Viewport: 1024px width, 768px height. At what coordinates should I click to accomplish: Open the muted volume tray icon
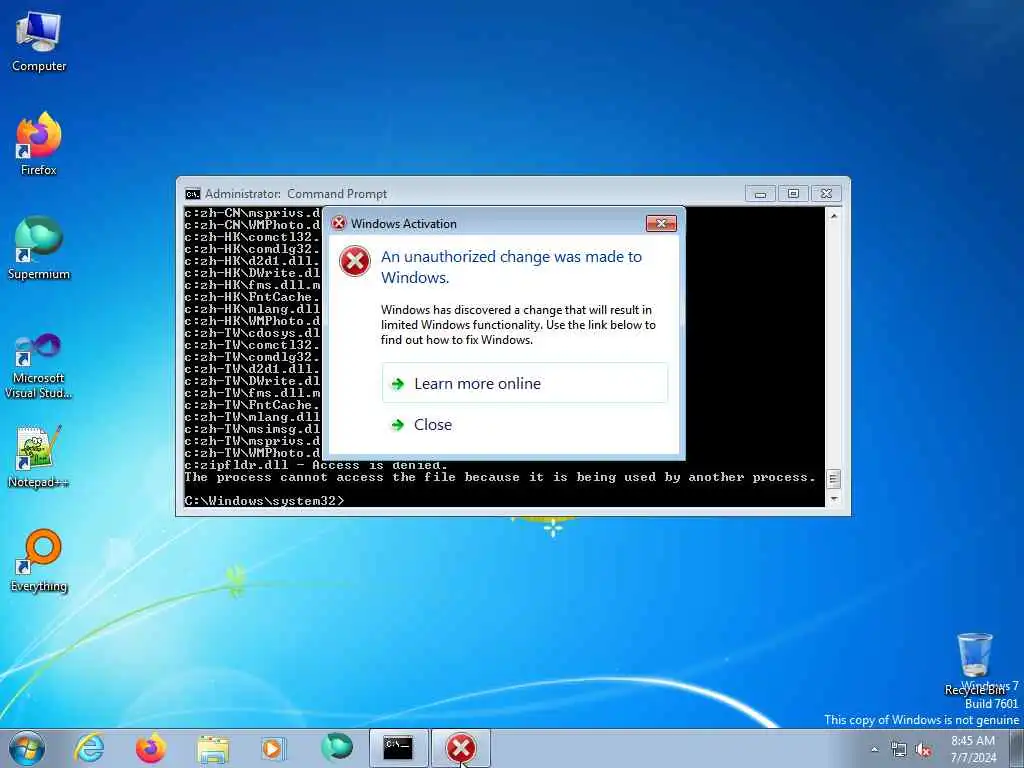(923, 750)
